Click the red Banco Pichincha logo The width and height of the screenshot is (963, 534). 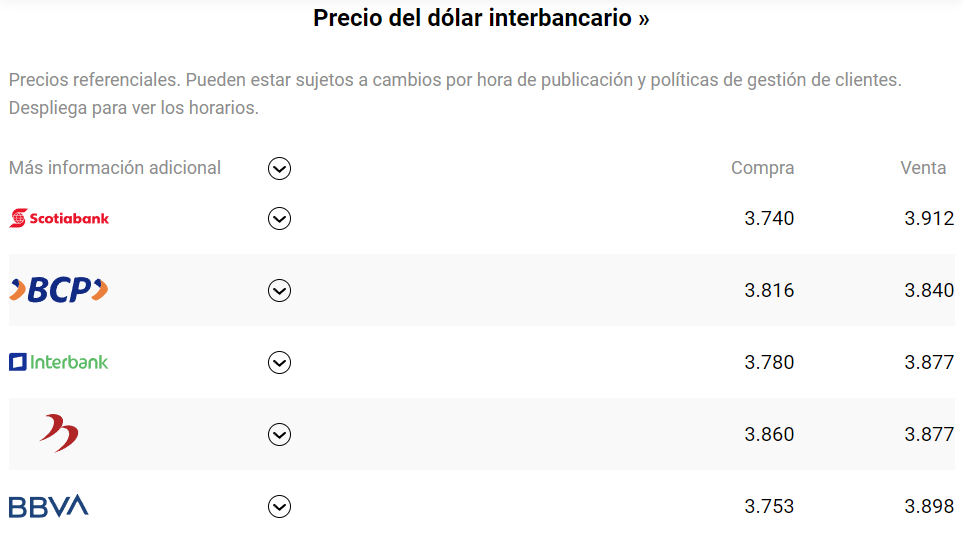tap(59, 434)
